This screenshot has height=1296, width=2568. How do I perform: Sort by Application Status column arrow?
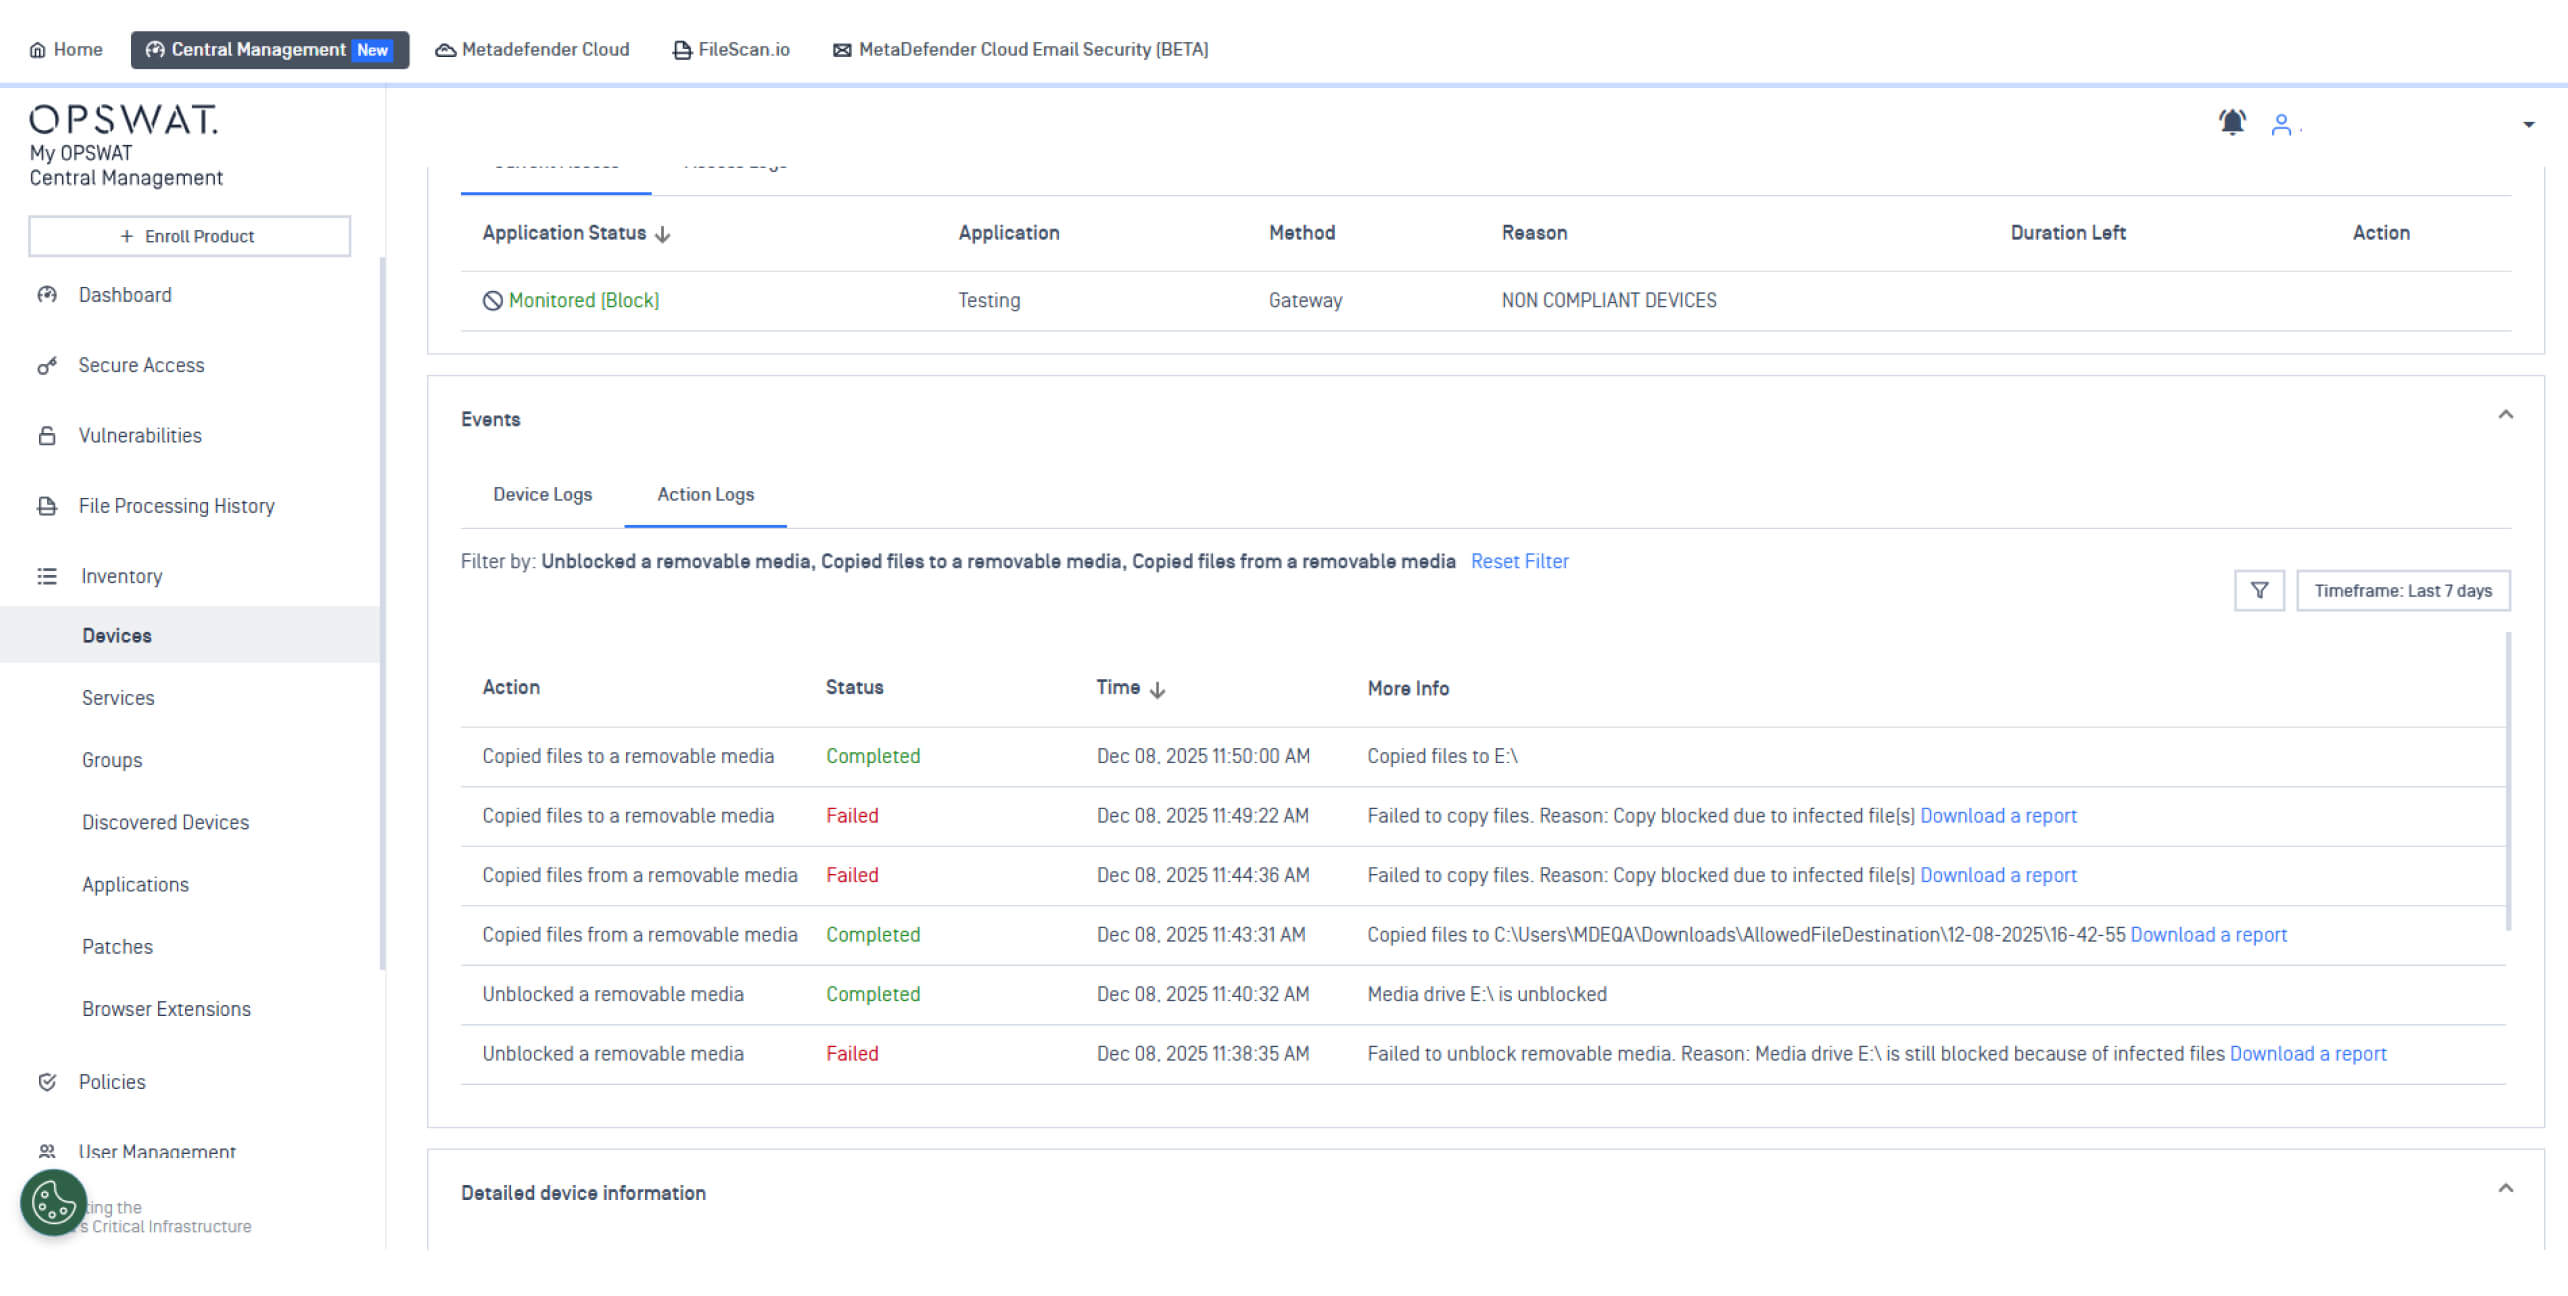[x=663, y=234]
